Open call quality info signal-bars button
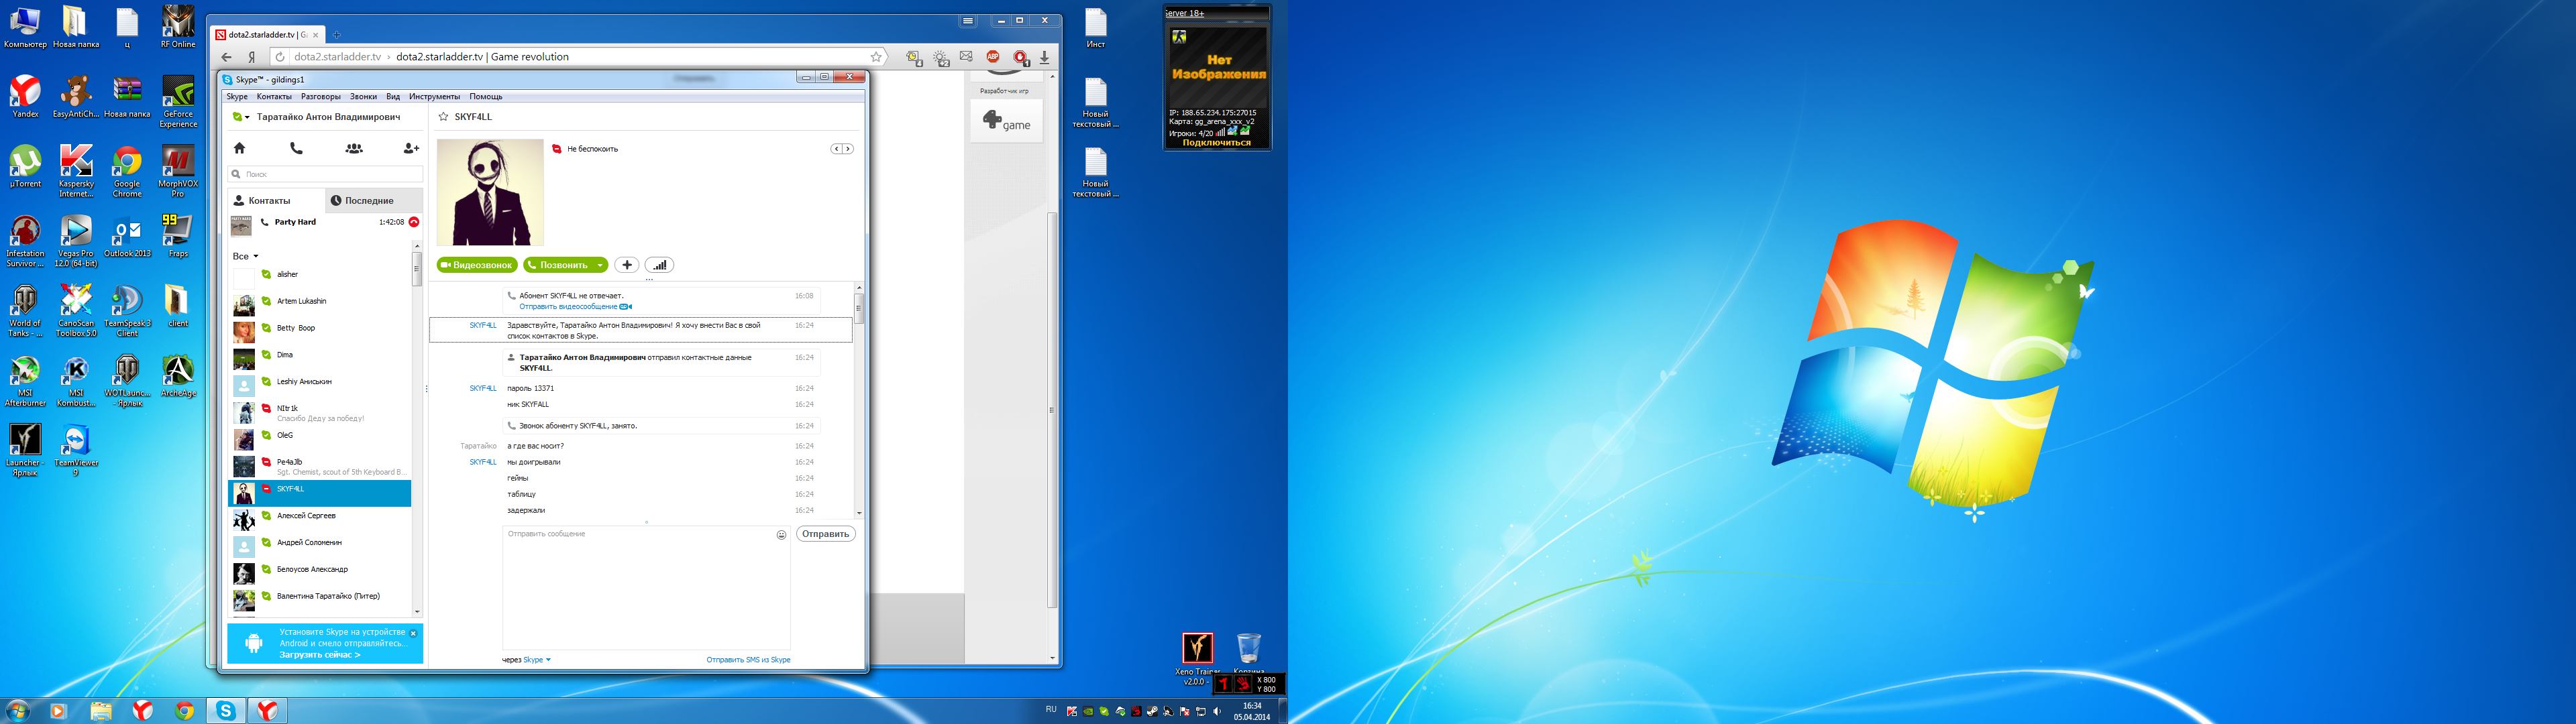The height and width of the screenshot is (724, 2576). [660, 265]
